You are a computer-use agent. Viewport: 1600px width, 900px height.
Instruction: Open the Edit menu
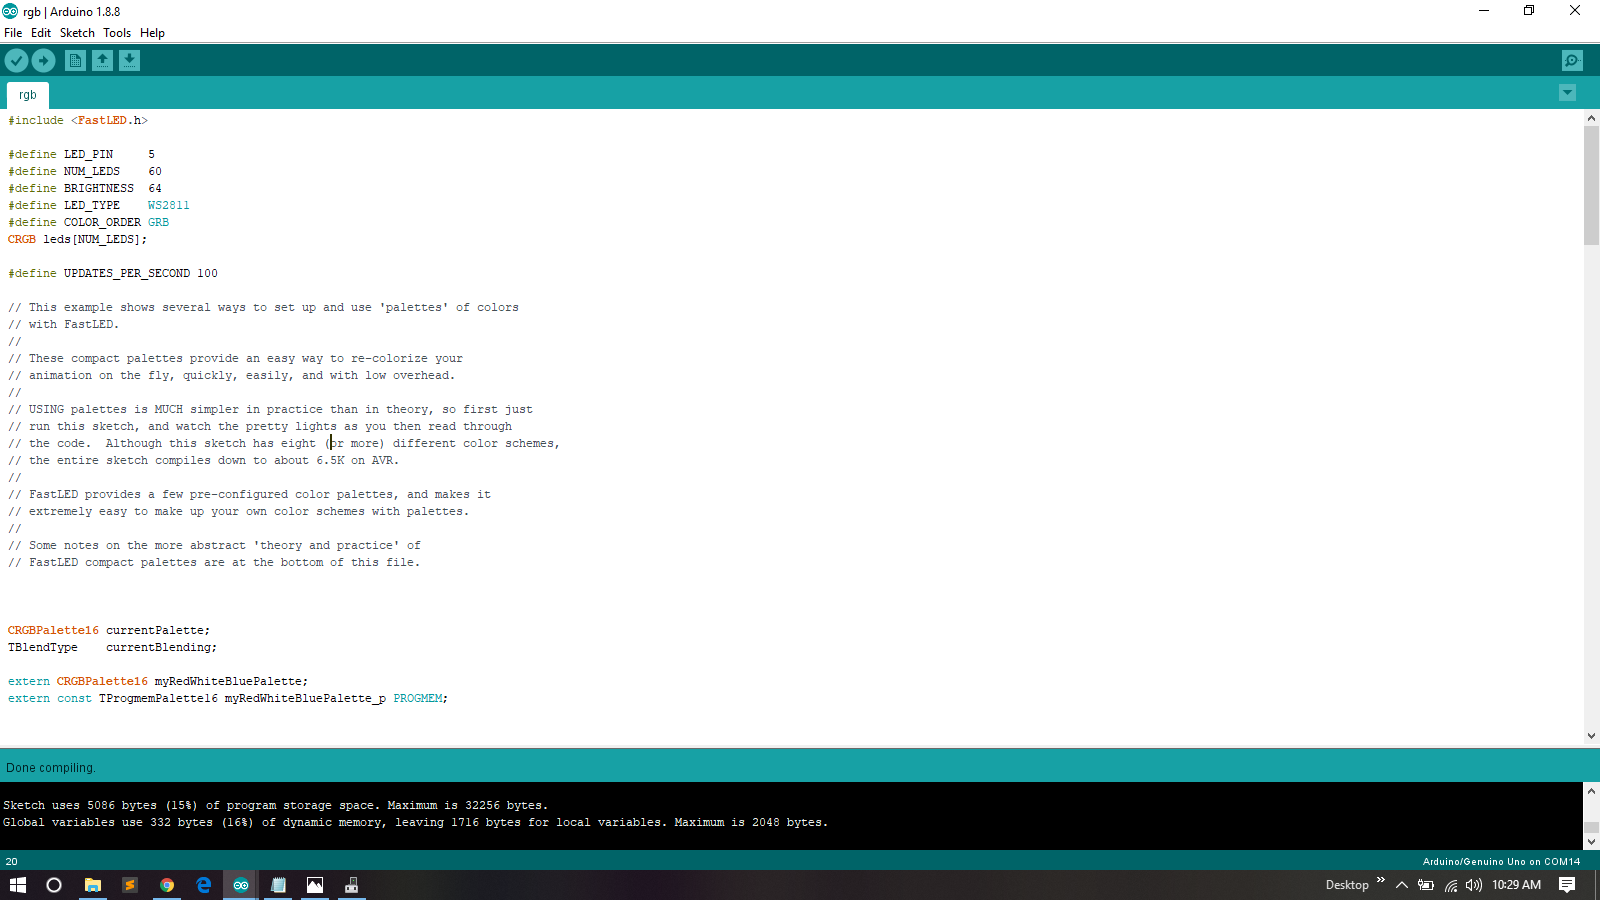(x=41, y=33)
